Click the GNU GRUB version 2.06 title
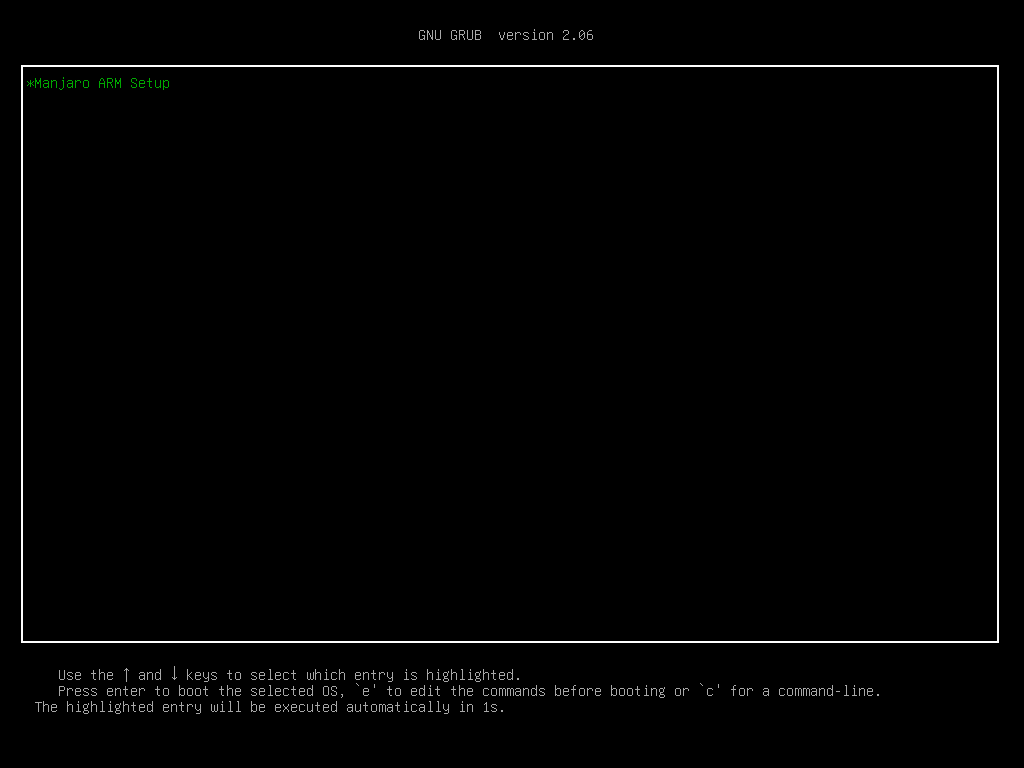1024x768 pixels. 505,35
